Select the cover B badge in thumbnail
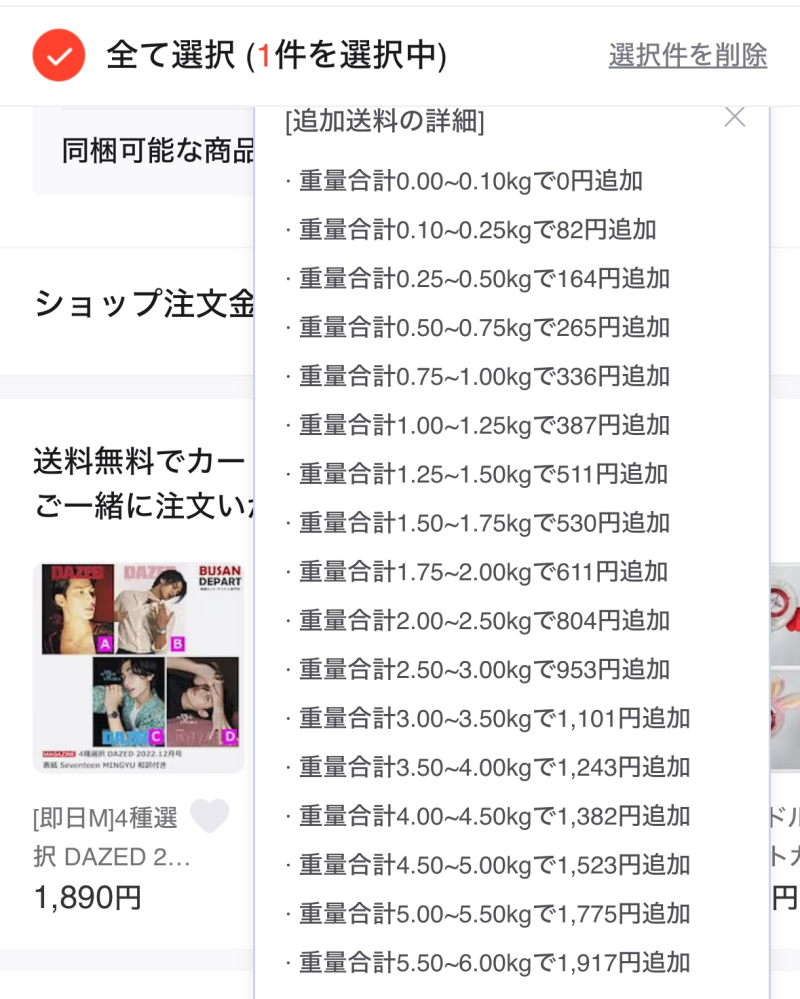800x999 pixels. tap(178, 644)
